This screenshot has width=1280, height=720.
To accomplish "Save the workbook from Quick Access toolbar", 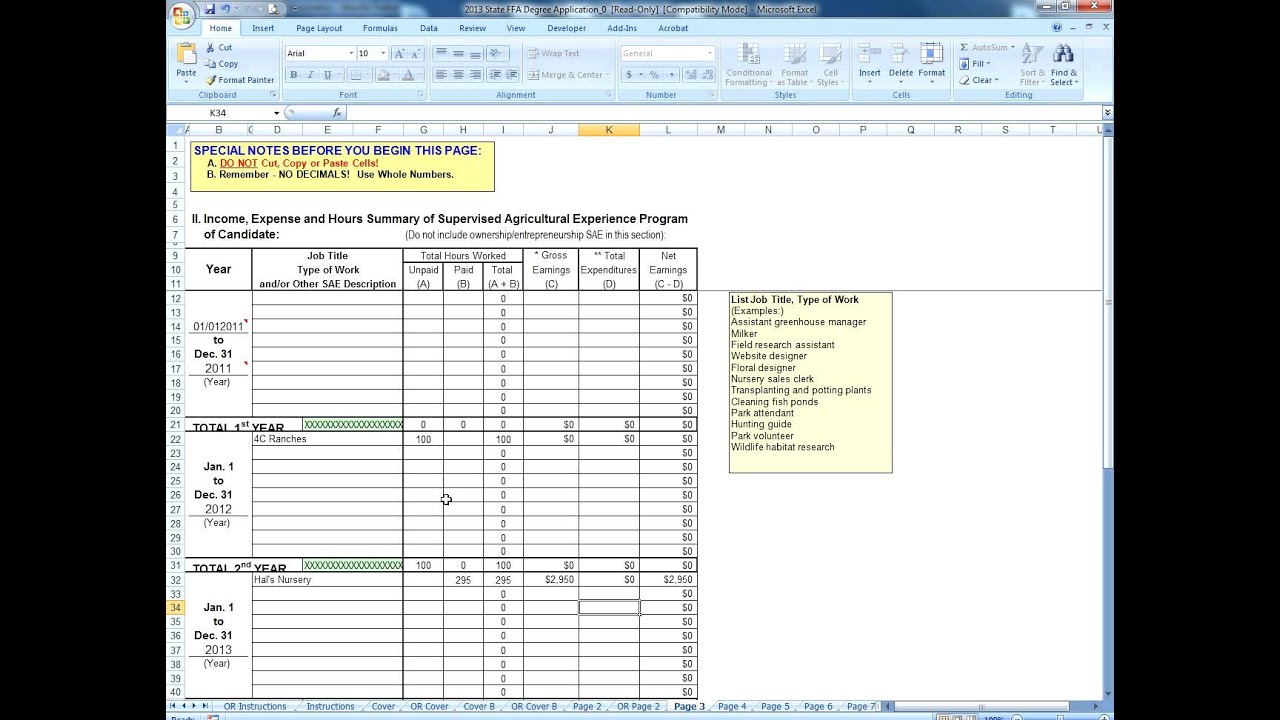I will (210, 9).
